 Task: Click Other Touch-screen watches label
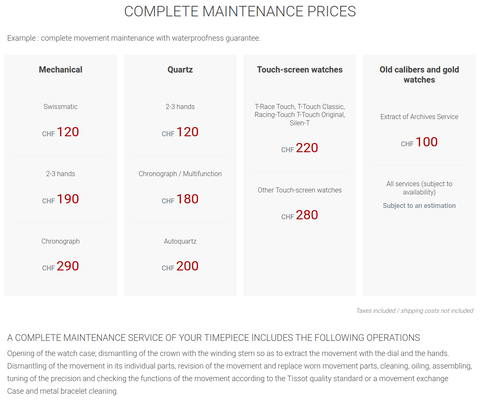pyautogui.click(x=300, y=190)
